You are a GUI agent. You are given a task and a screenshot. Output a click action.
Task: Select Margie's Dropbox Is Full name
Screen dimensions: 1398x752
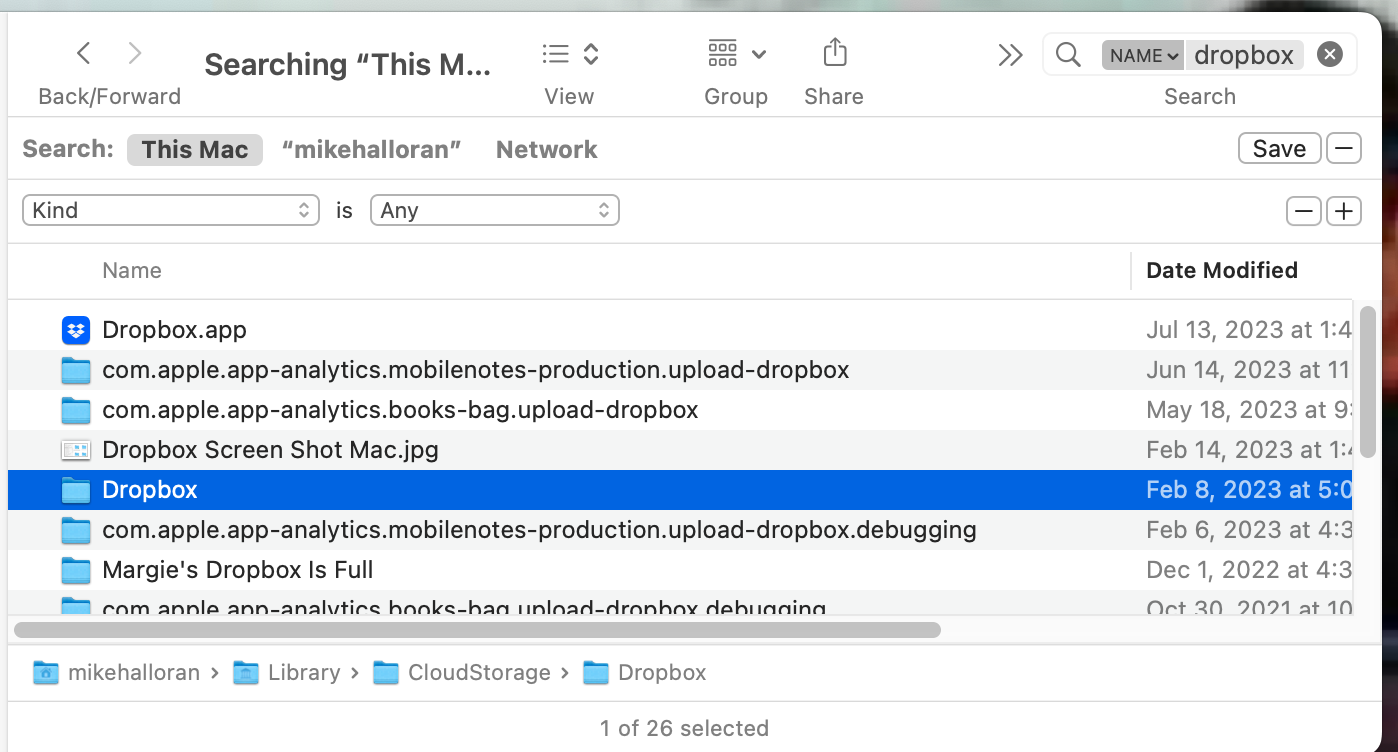tap(237, 570)
